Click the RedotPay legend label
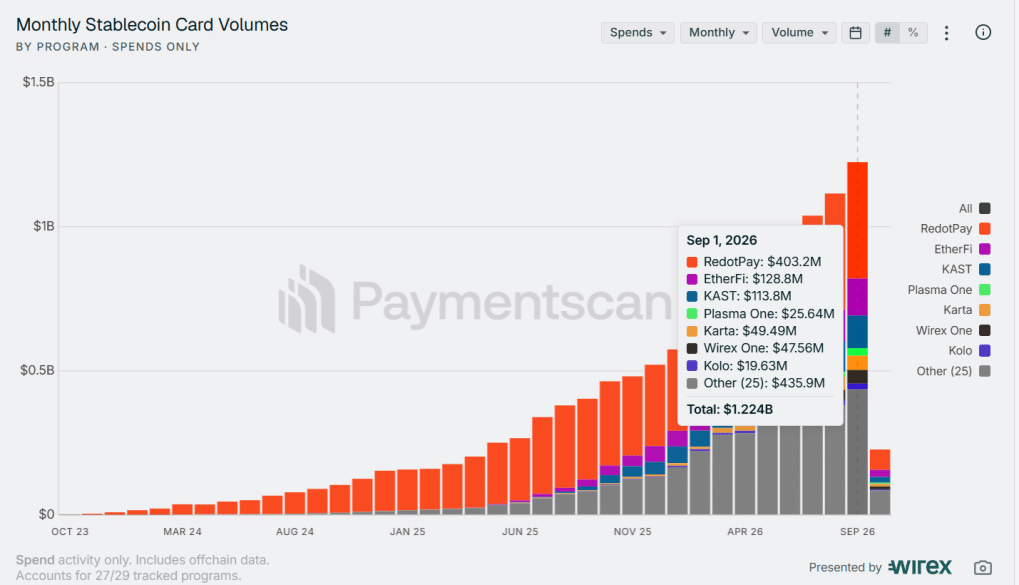 click(946, 229)
